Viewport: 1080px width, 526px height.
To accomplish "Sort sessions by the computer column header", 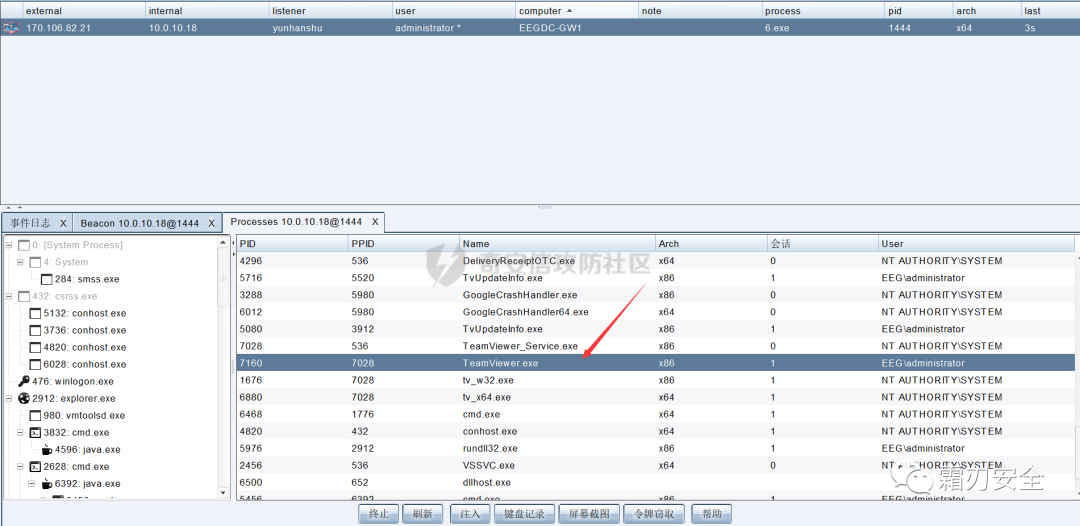I will (x=577, y=10).
